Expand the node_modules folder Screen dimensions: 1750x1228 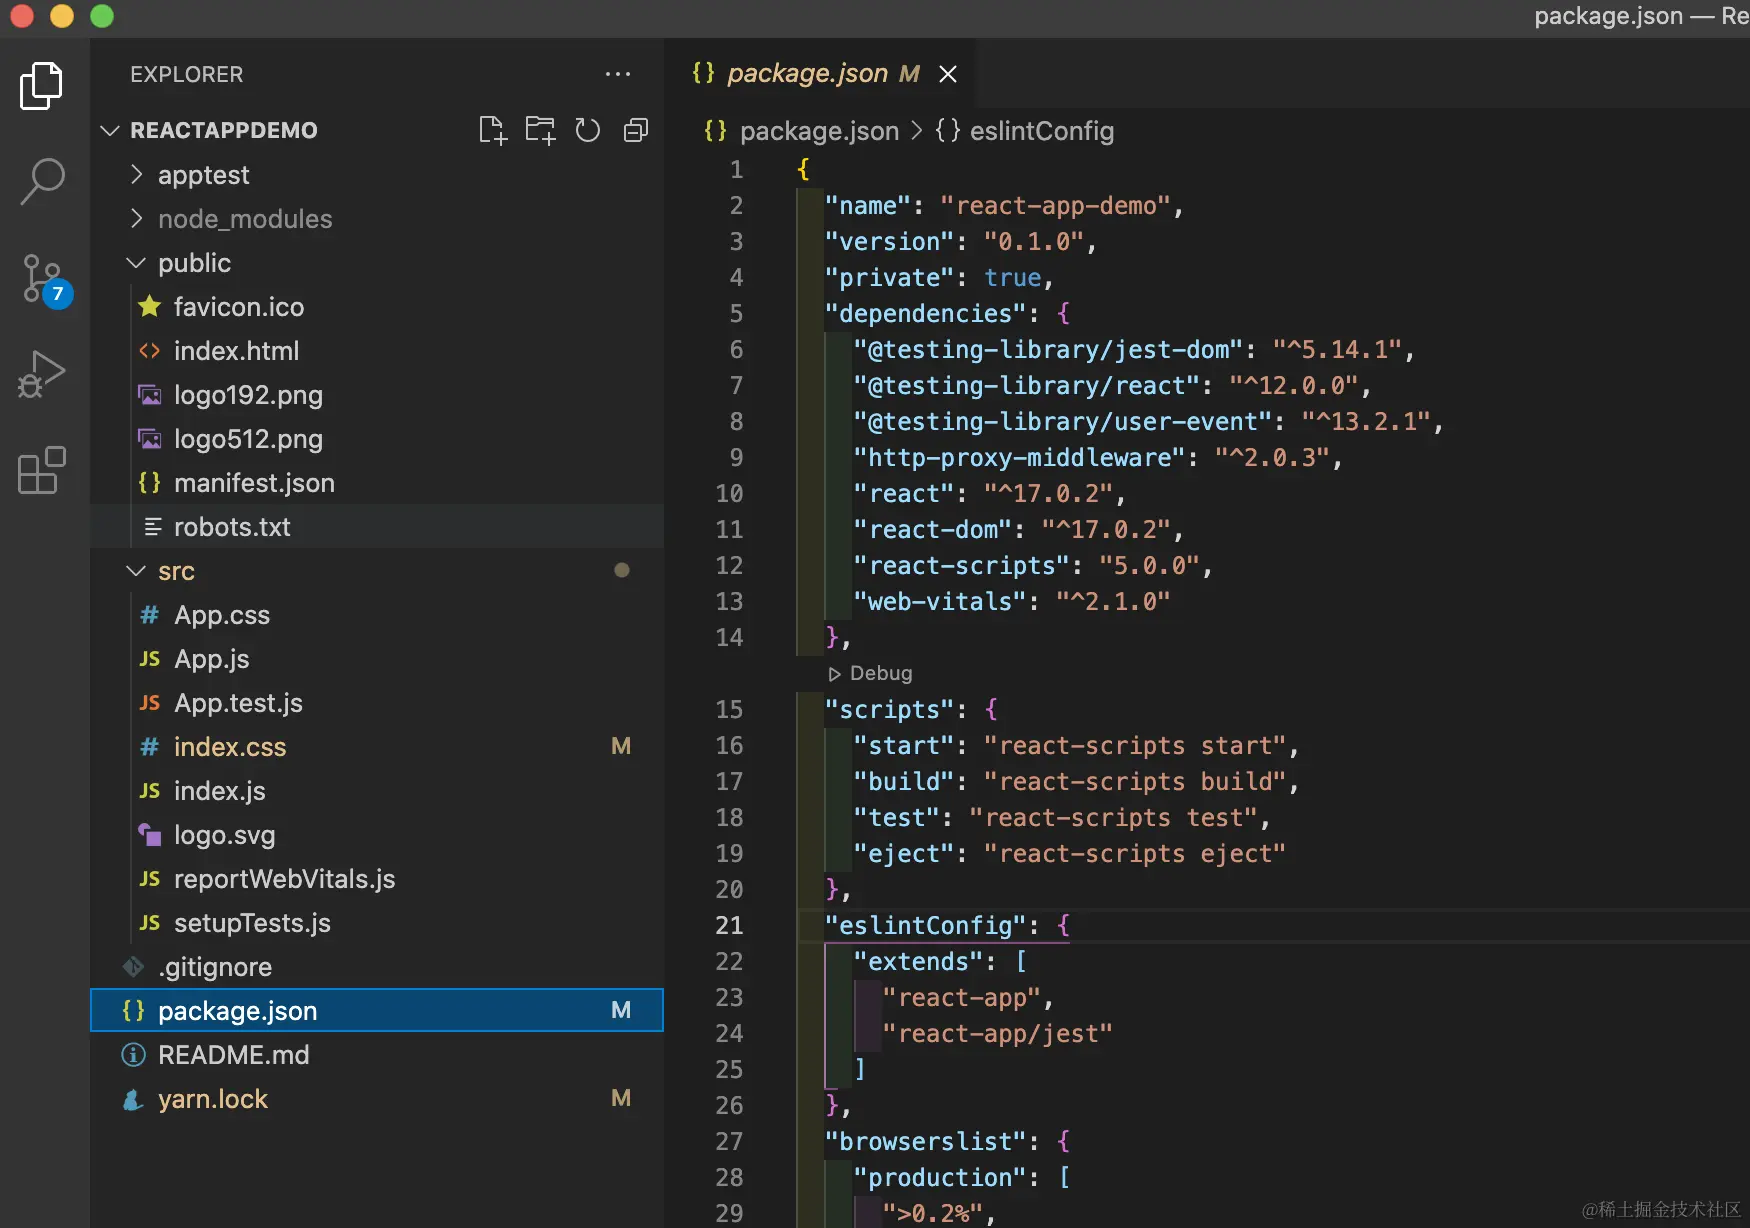point(244,219)
